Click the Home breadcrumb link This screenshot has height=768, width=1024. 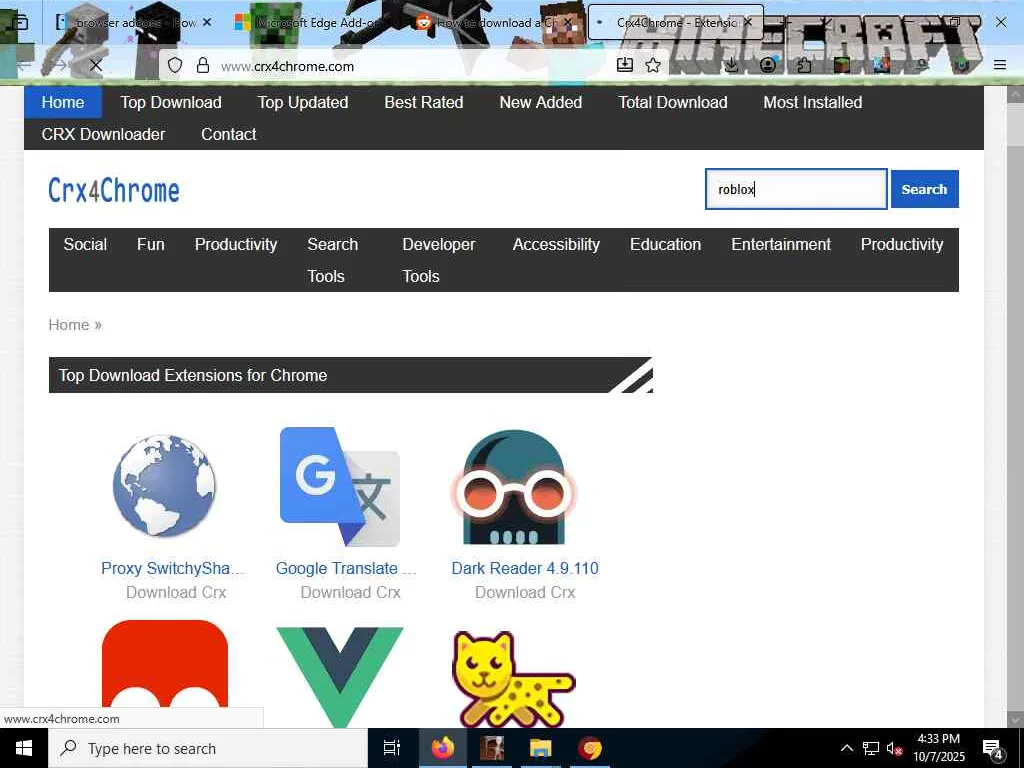tap(69, 325)
